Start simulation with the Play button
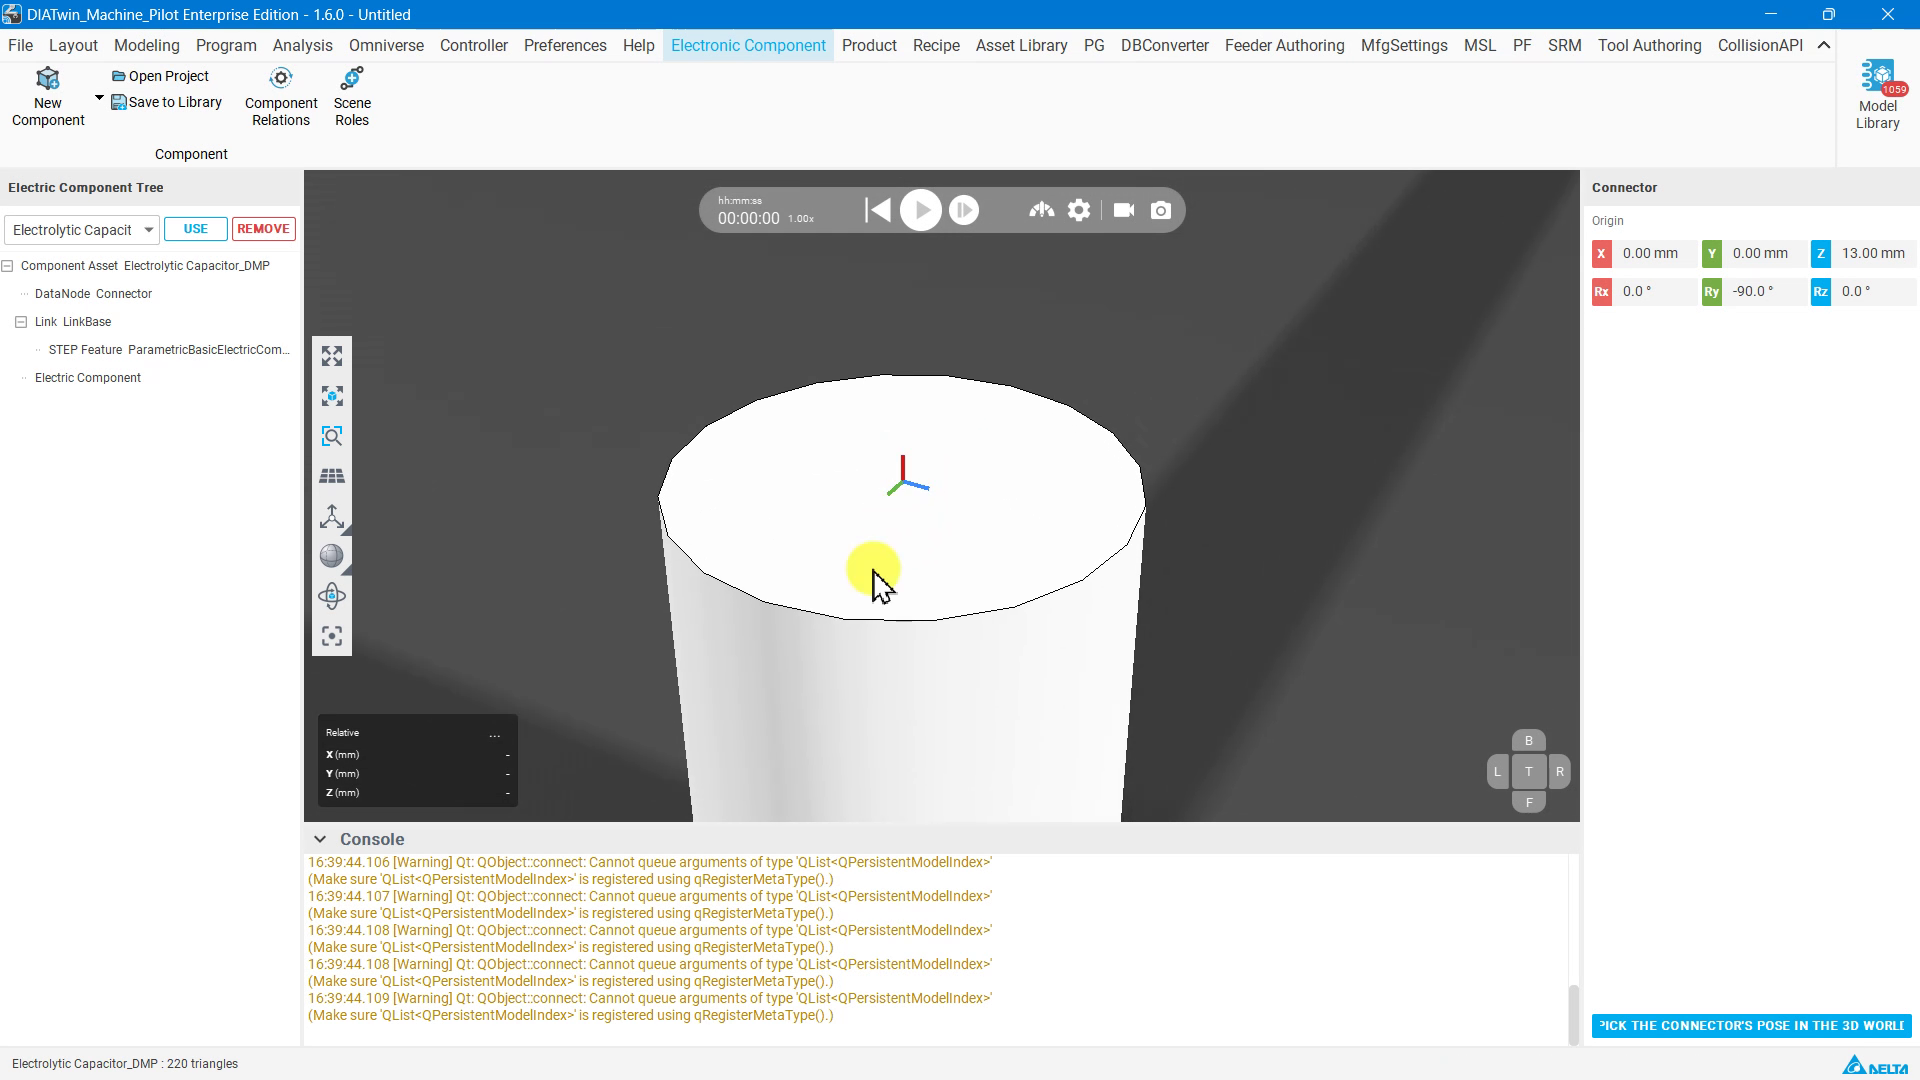Viewport: 1920px width, 1080px height. click(x=920, y=210)
